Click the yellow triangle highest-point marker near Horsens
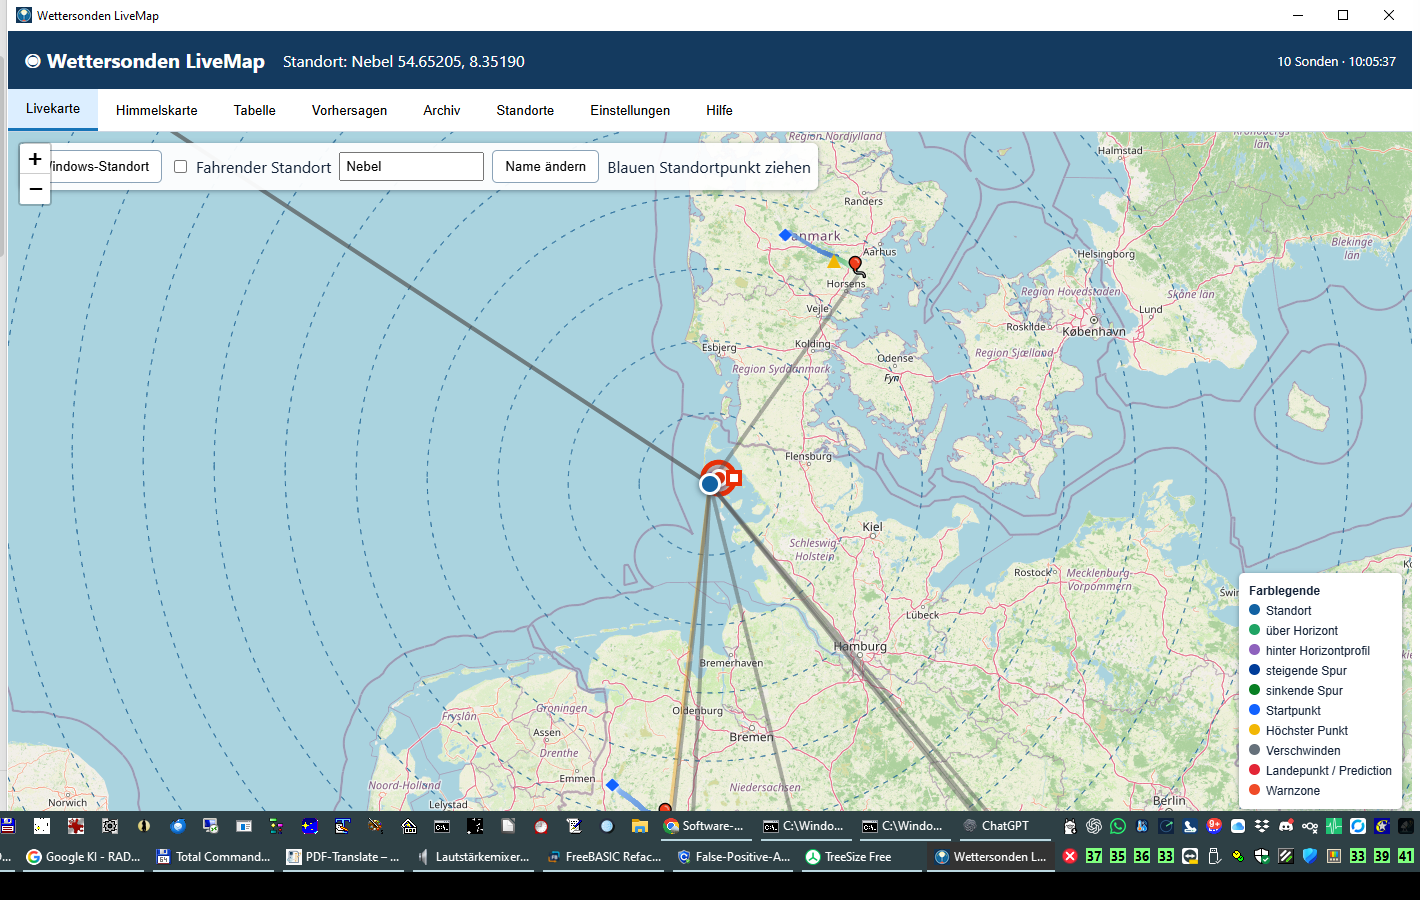The image size is (1420, 900). click(x=834, y=262)
